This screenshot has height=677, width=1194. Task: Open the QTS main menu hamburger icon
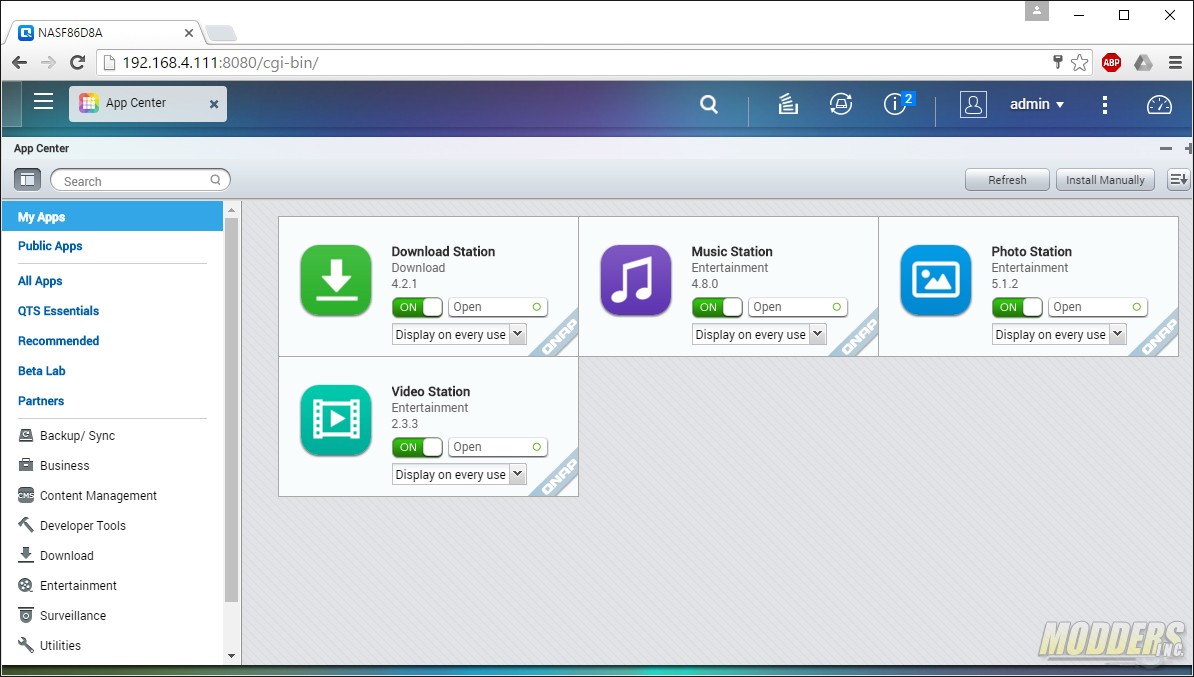coord(43,101)
